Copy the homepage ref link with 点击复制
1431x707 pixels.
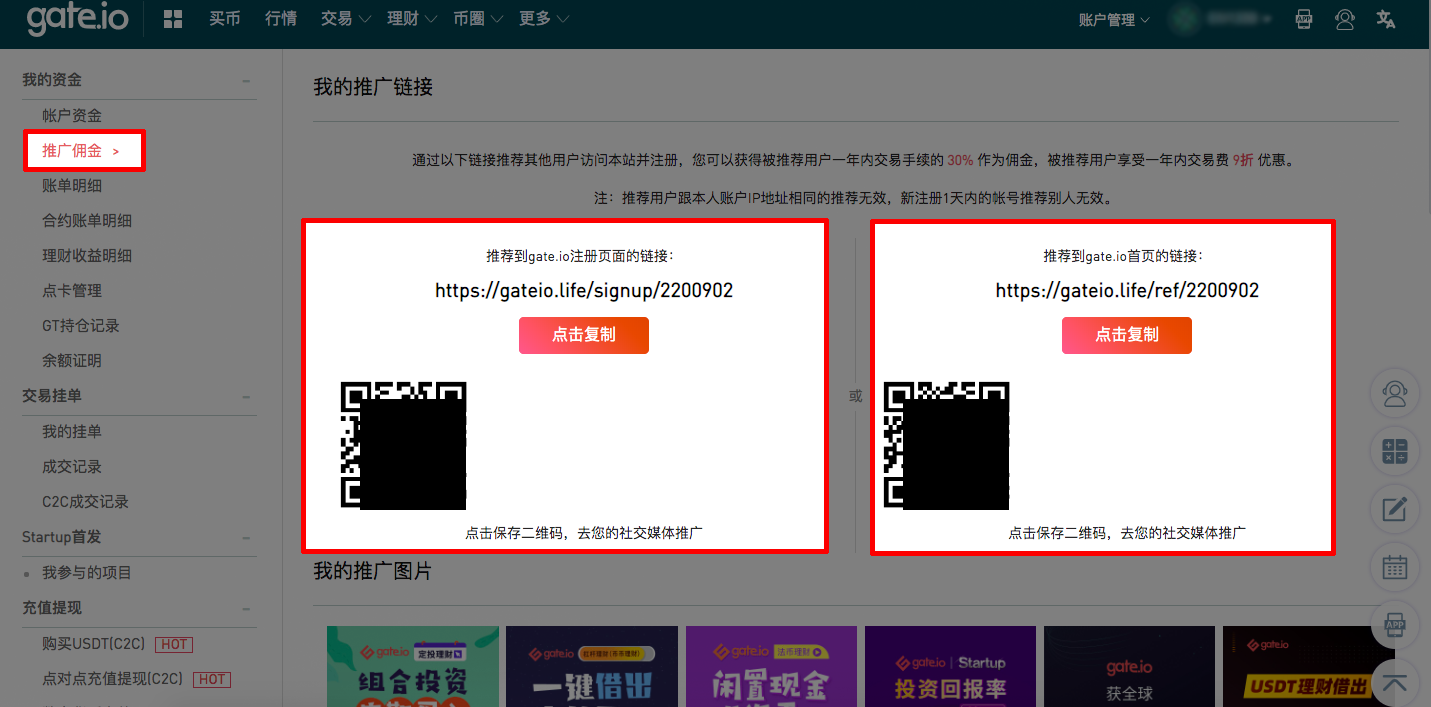(1127, 335)
